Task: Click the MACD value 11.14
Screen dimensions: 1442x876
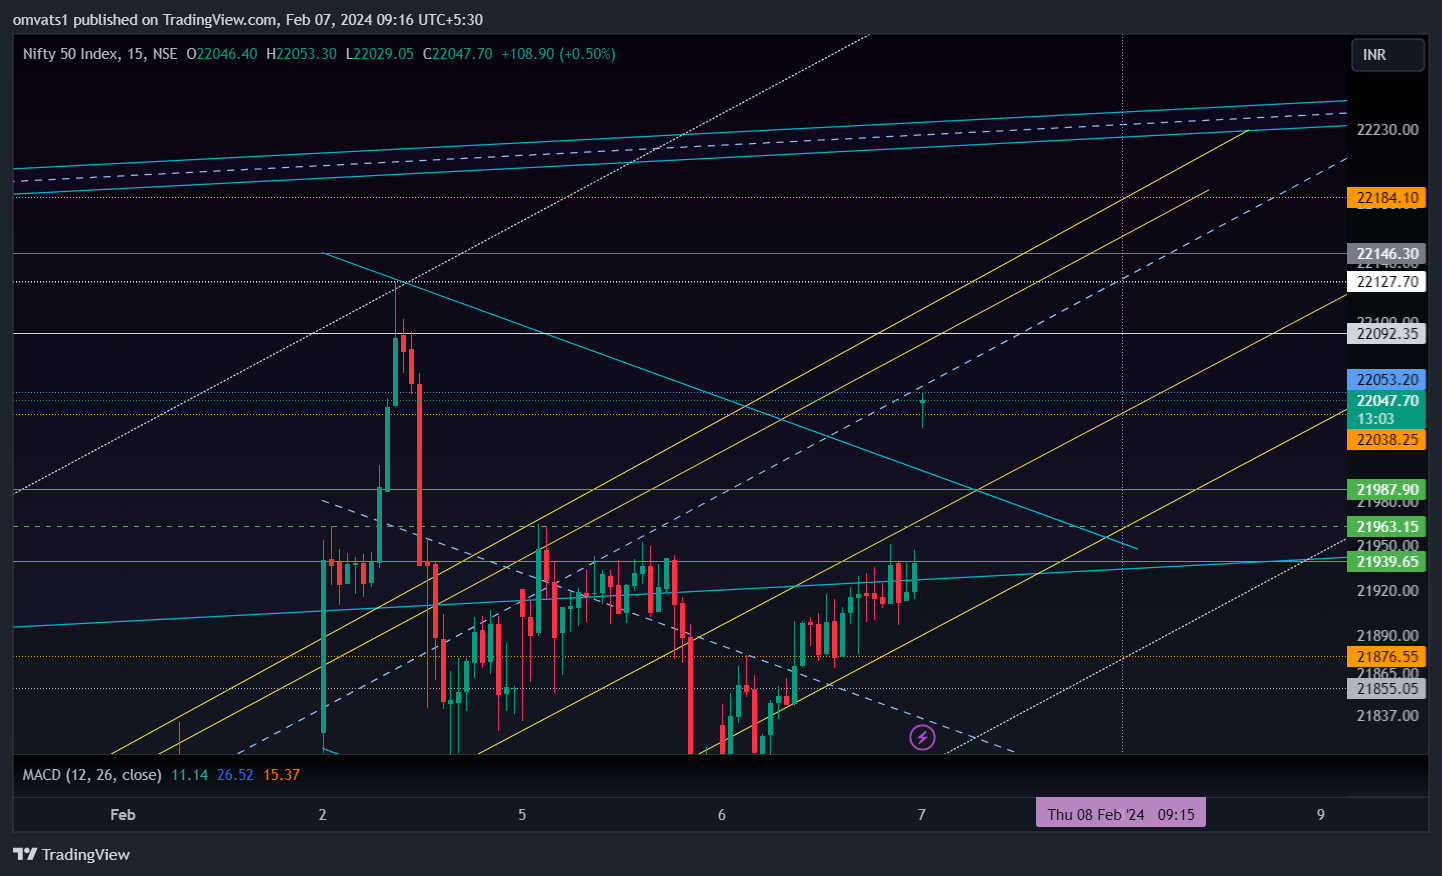Action: coord(190,775)
